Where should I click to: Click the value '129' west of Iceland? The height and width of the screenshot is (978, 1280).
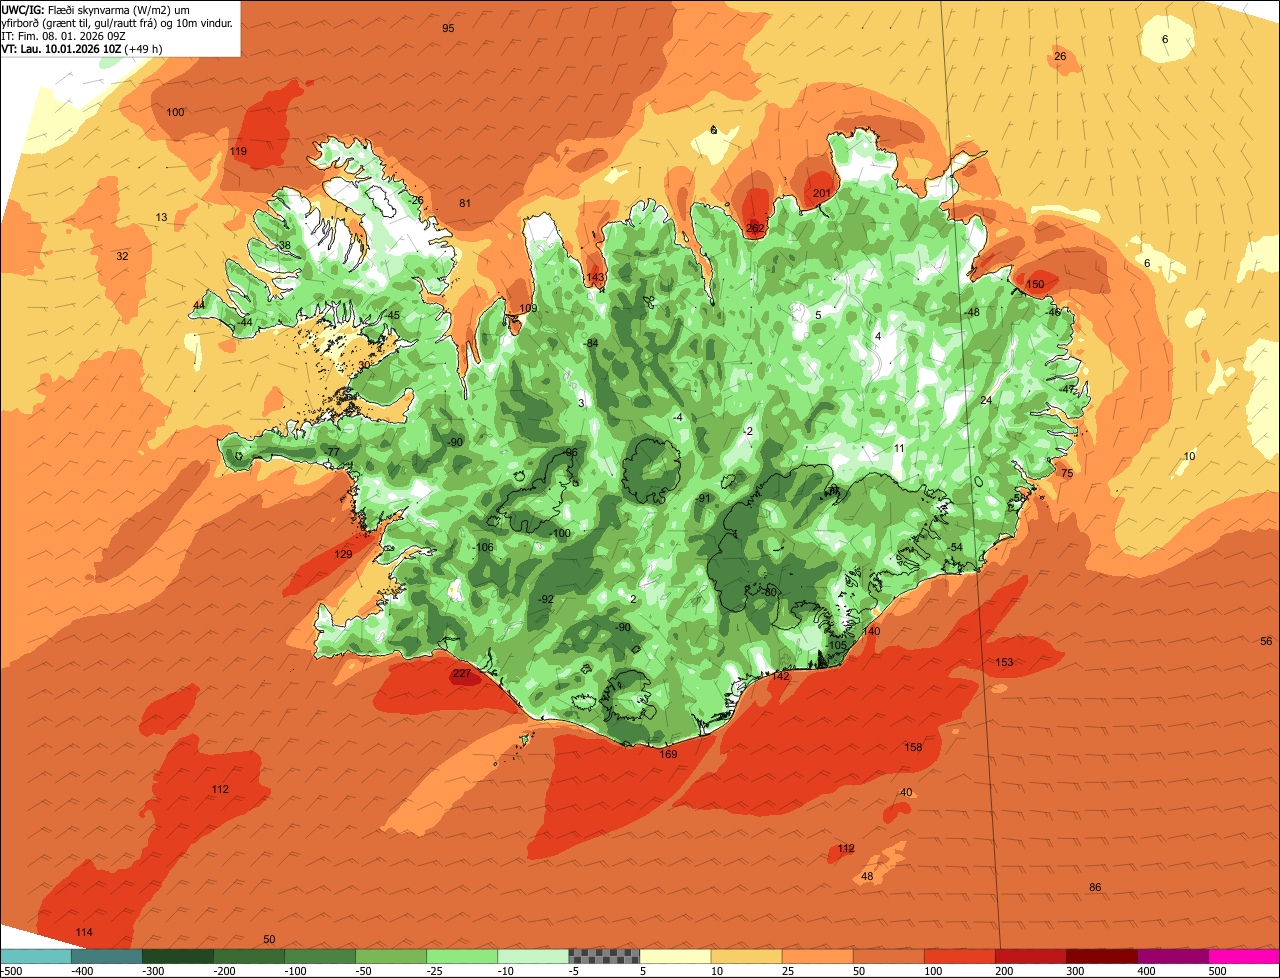(343, 554)
